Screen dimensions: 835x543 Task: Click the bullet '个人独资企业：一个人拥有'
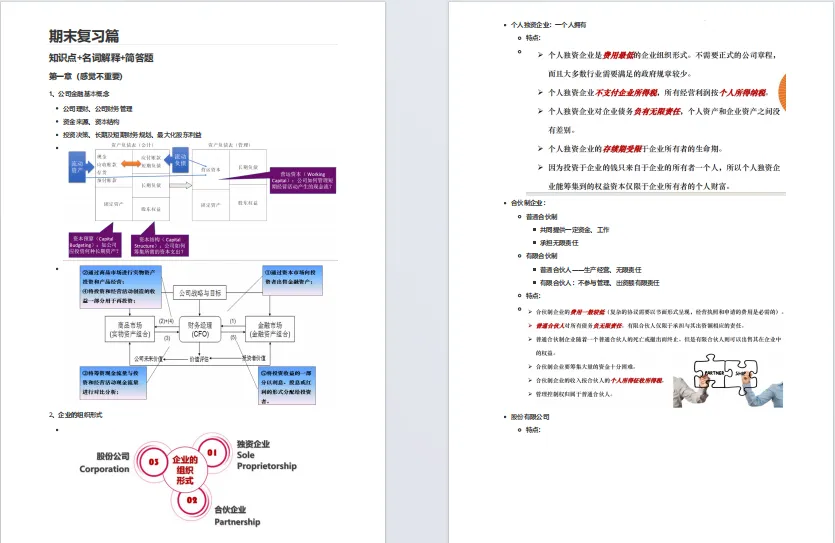coord(549,24)
